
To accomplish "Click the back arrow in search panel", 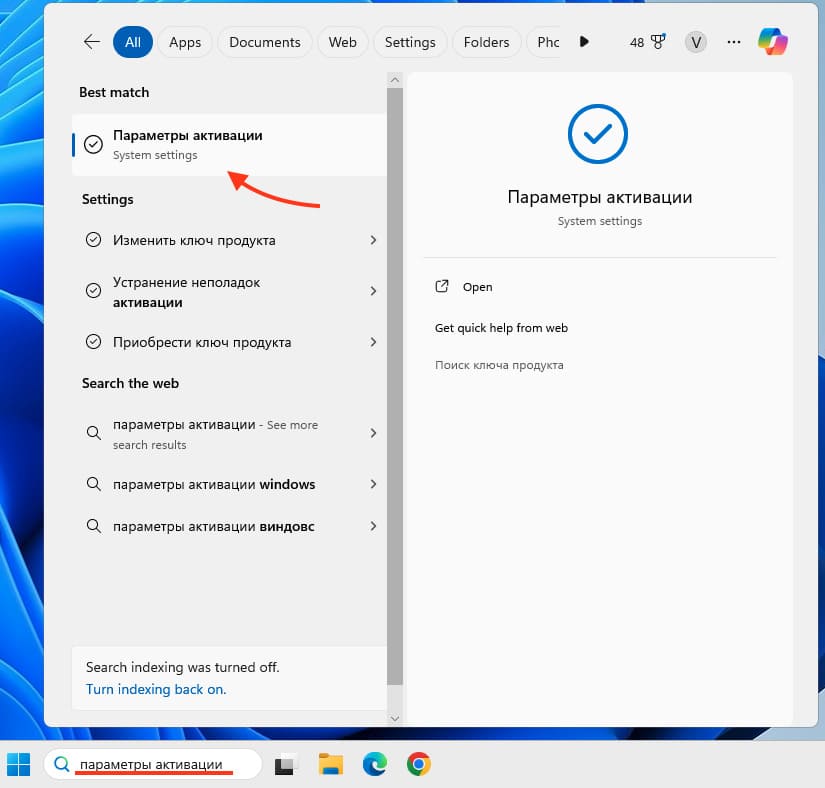I will click(x=92, y=42).
